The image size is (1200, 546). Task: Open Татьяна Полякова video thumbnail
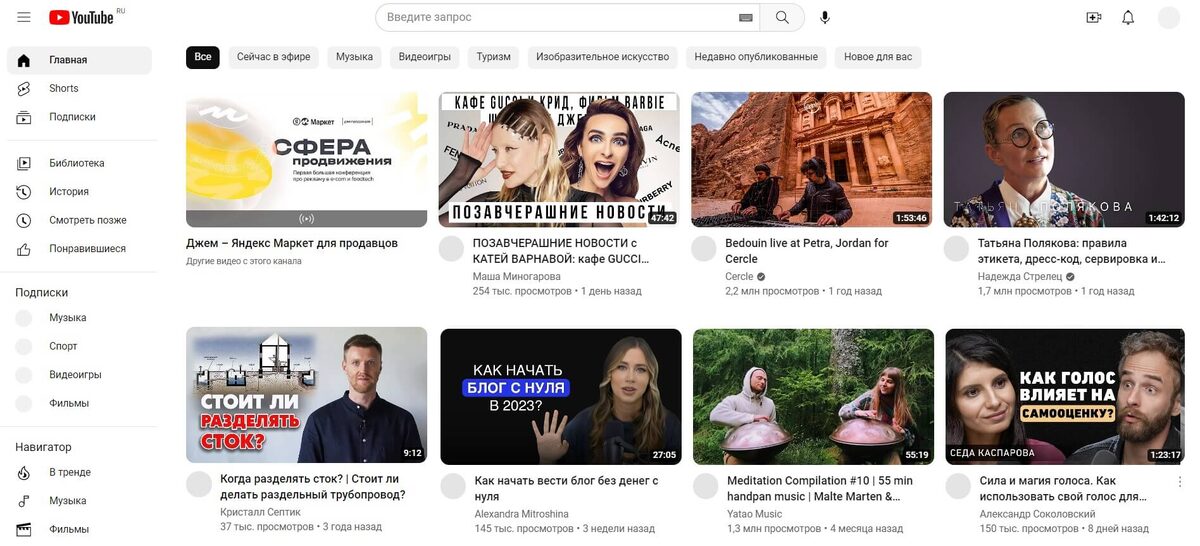click(1064, 160)
